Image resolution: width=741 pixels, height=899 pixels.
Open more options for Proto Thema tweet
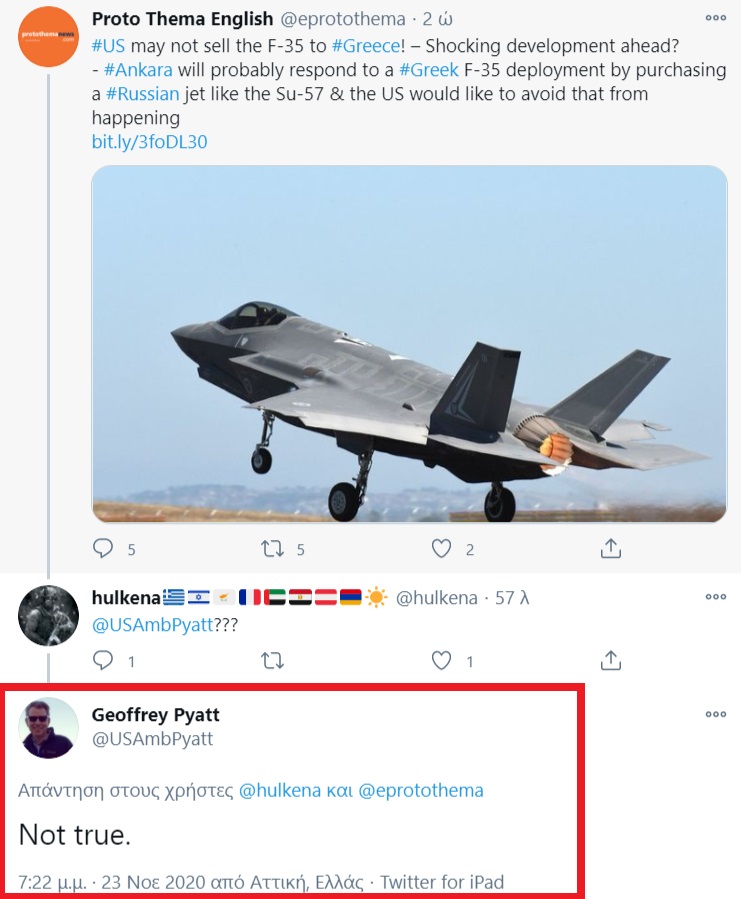pyautogui.click(x=715, y=18)
